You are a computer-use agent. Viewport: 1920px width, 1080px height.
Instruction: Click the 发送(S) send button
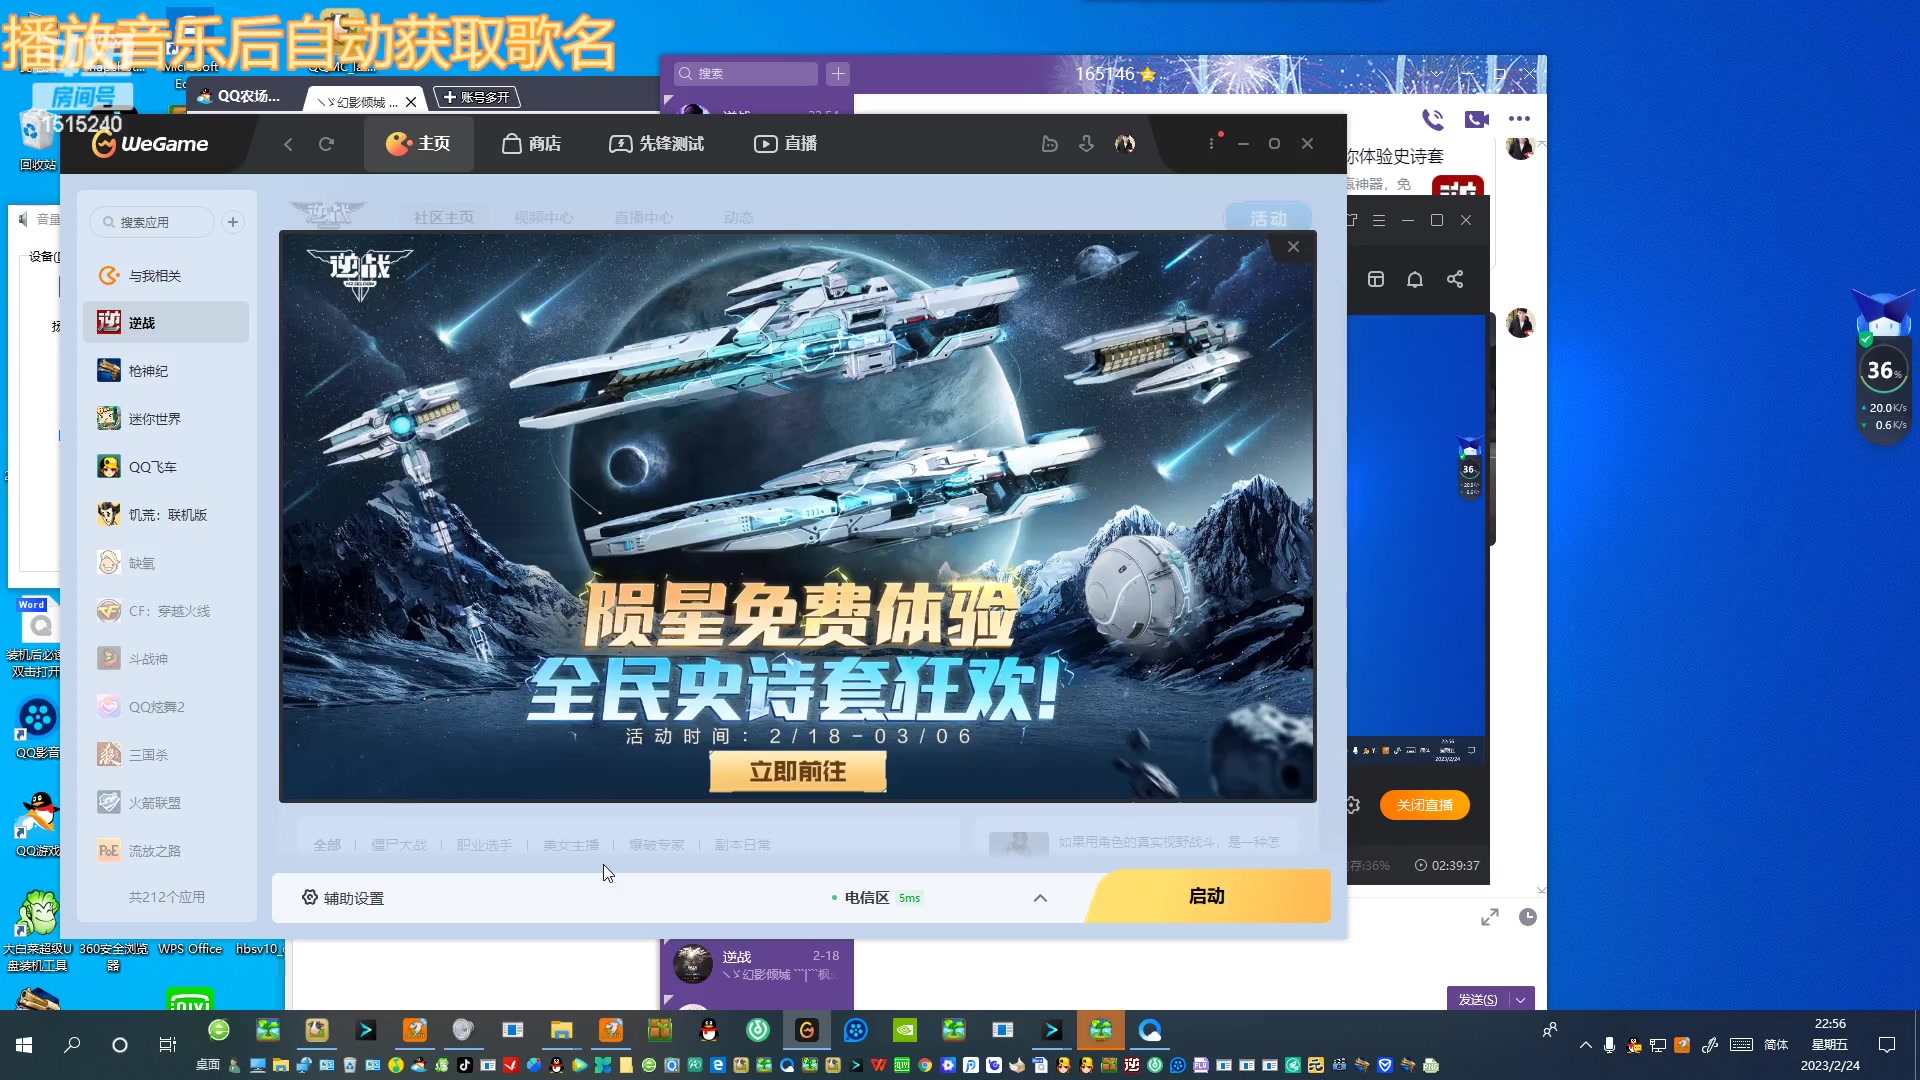[1477, 999]
